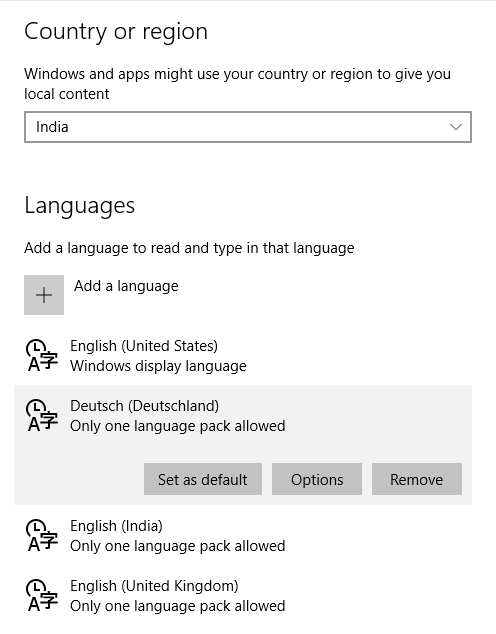This screenshot has width=496, height=634.
Task: Click the English (United States) language icon
Action: point(42,355)
